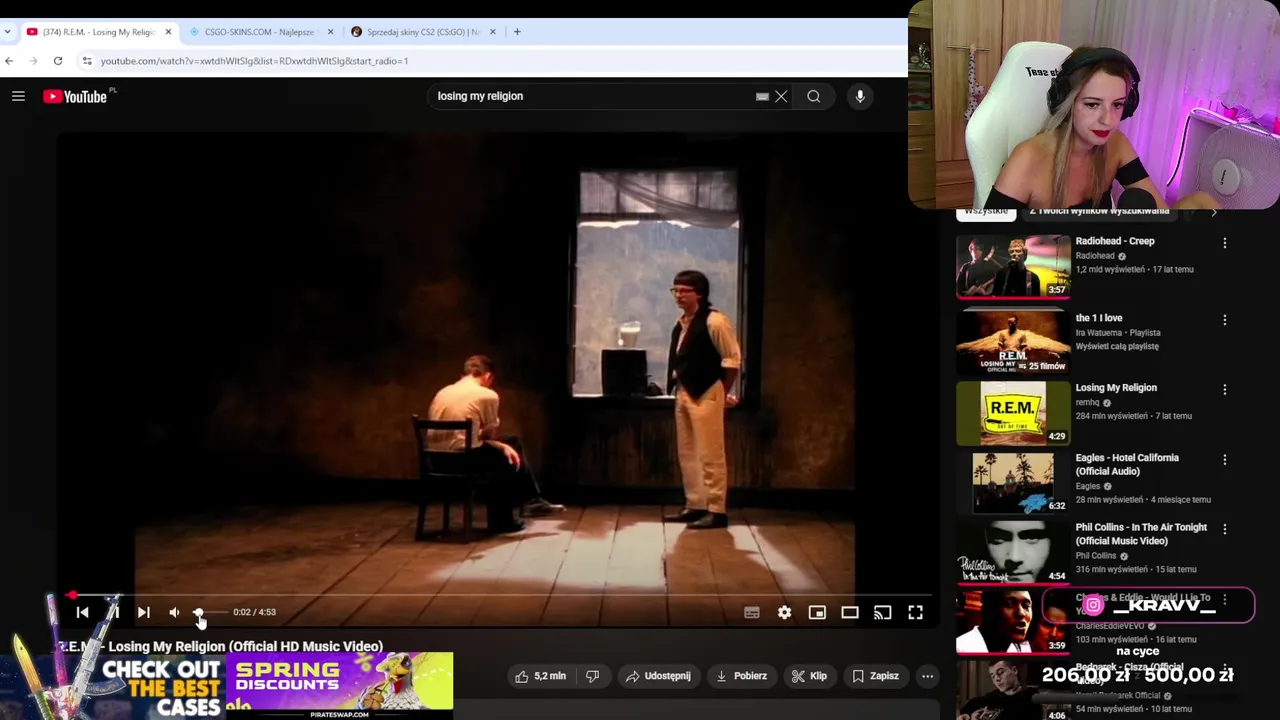Open options menu for the 1 I love

(1224, 320)
